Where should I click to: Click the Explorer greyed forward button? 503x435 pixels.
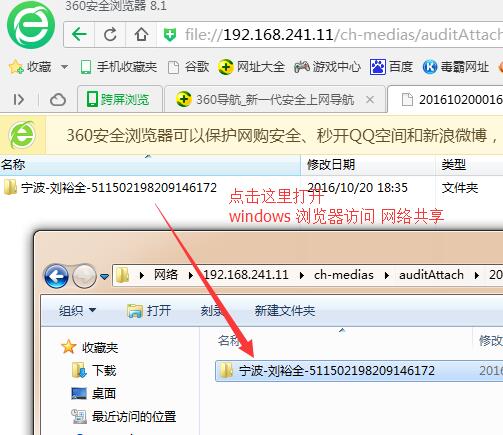point(84,276)
